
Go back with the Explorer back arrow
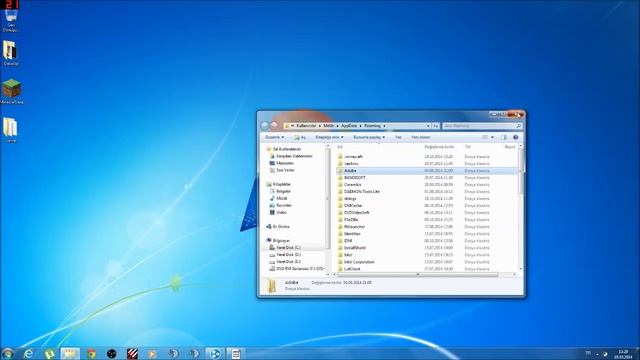point(265,126)
